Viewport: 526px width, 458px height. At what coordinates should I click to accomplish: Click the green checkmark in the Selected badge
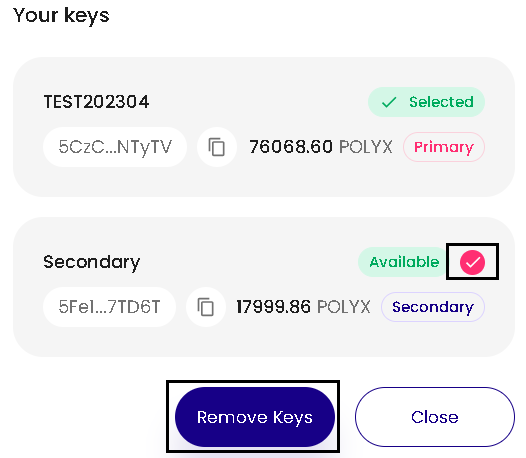(389, 102)
